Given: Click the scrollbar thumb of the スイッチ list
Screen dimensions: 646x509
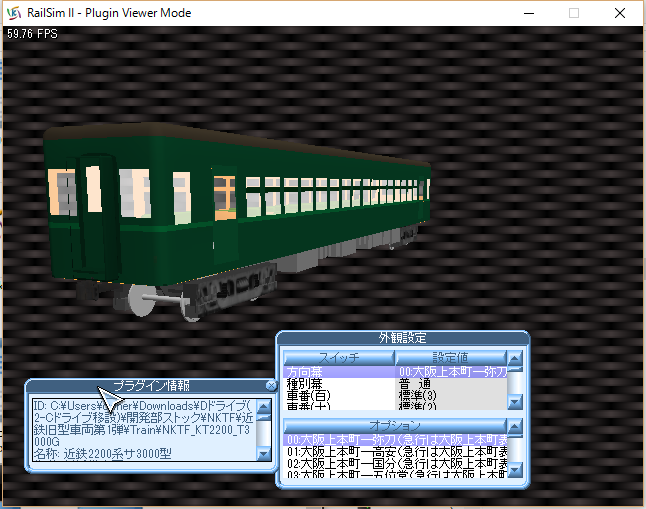Looking at the screenshot, I should pos(515,368).
